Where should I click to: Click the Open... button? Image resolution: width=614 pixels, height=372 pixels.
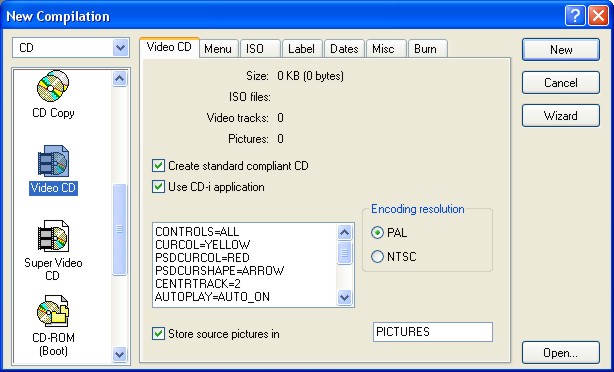click(560, 353)
